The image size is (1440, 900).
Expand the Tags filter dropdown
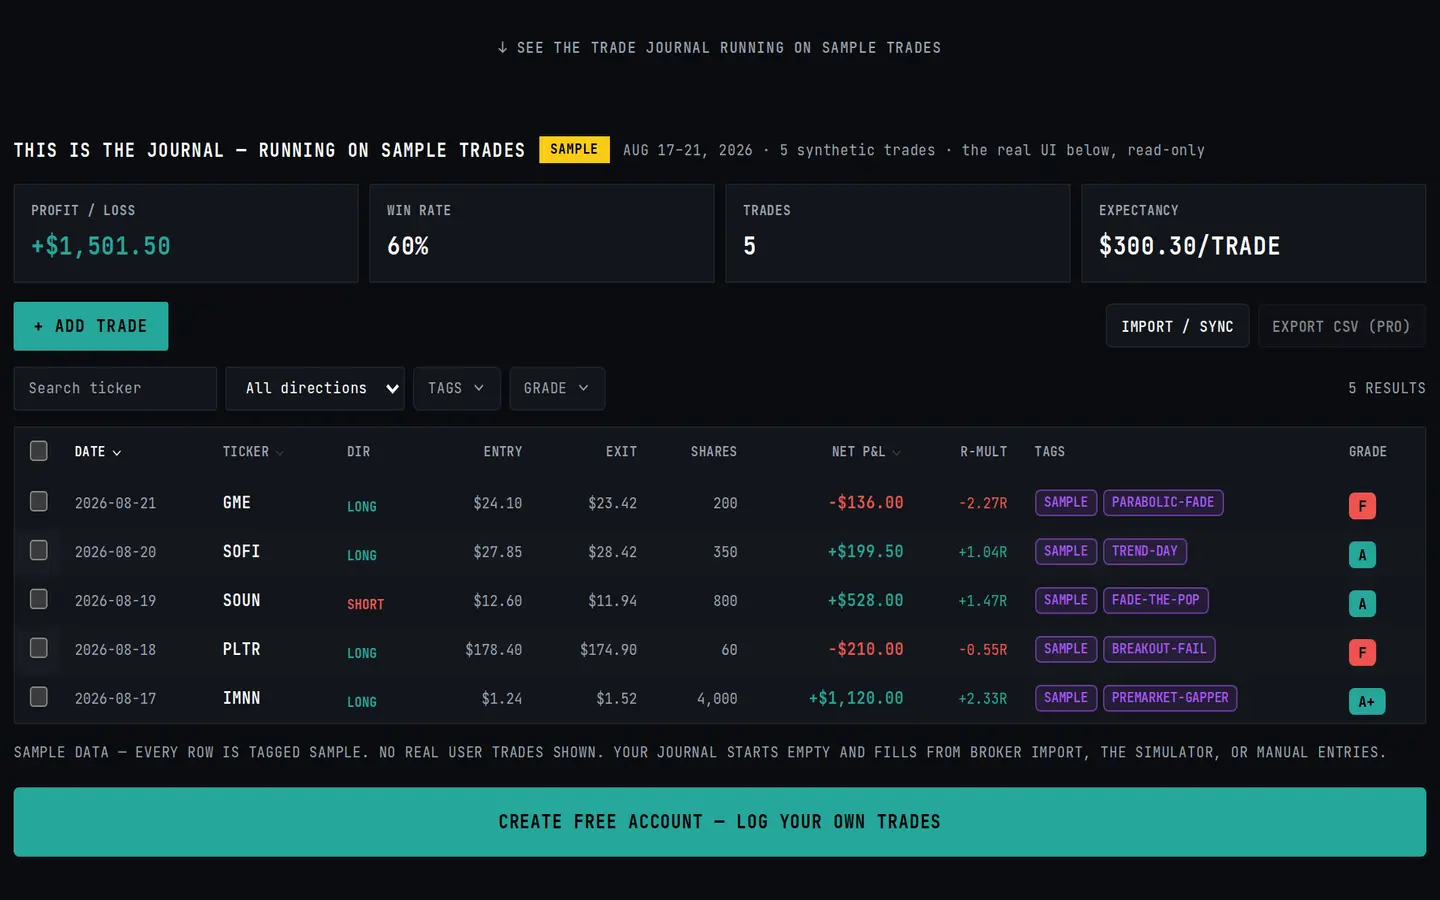tap(456, 388)
